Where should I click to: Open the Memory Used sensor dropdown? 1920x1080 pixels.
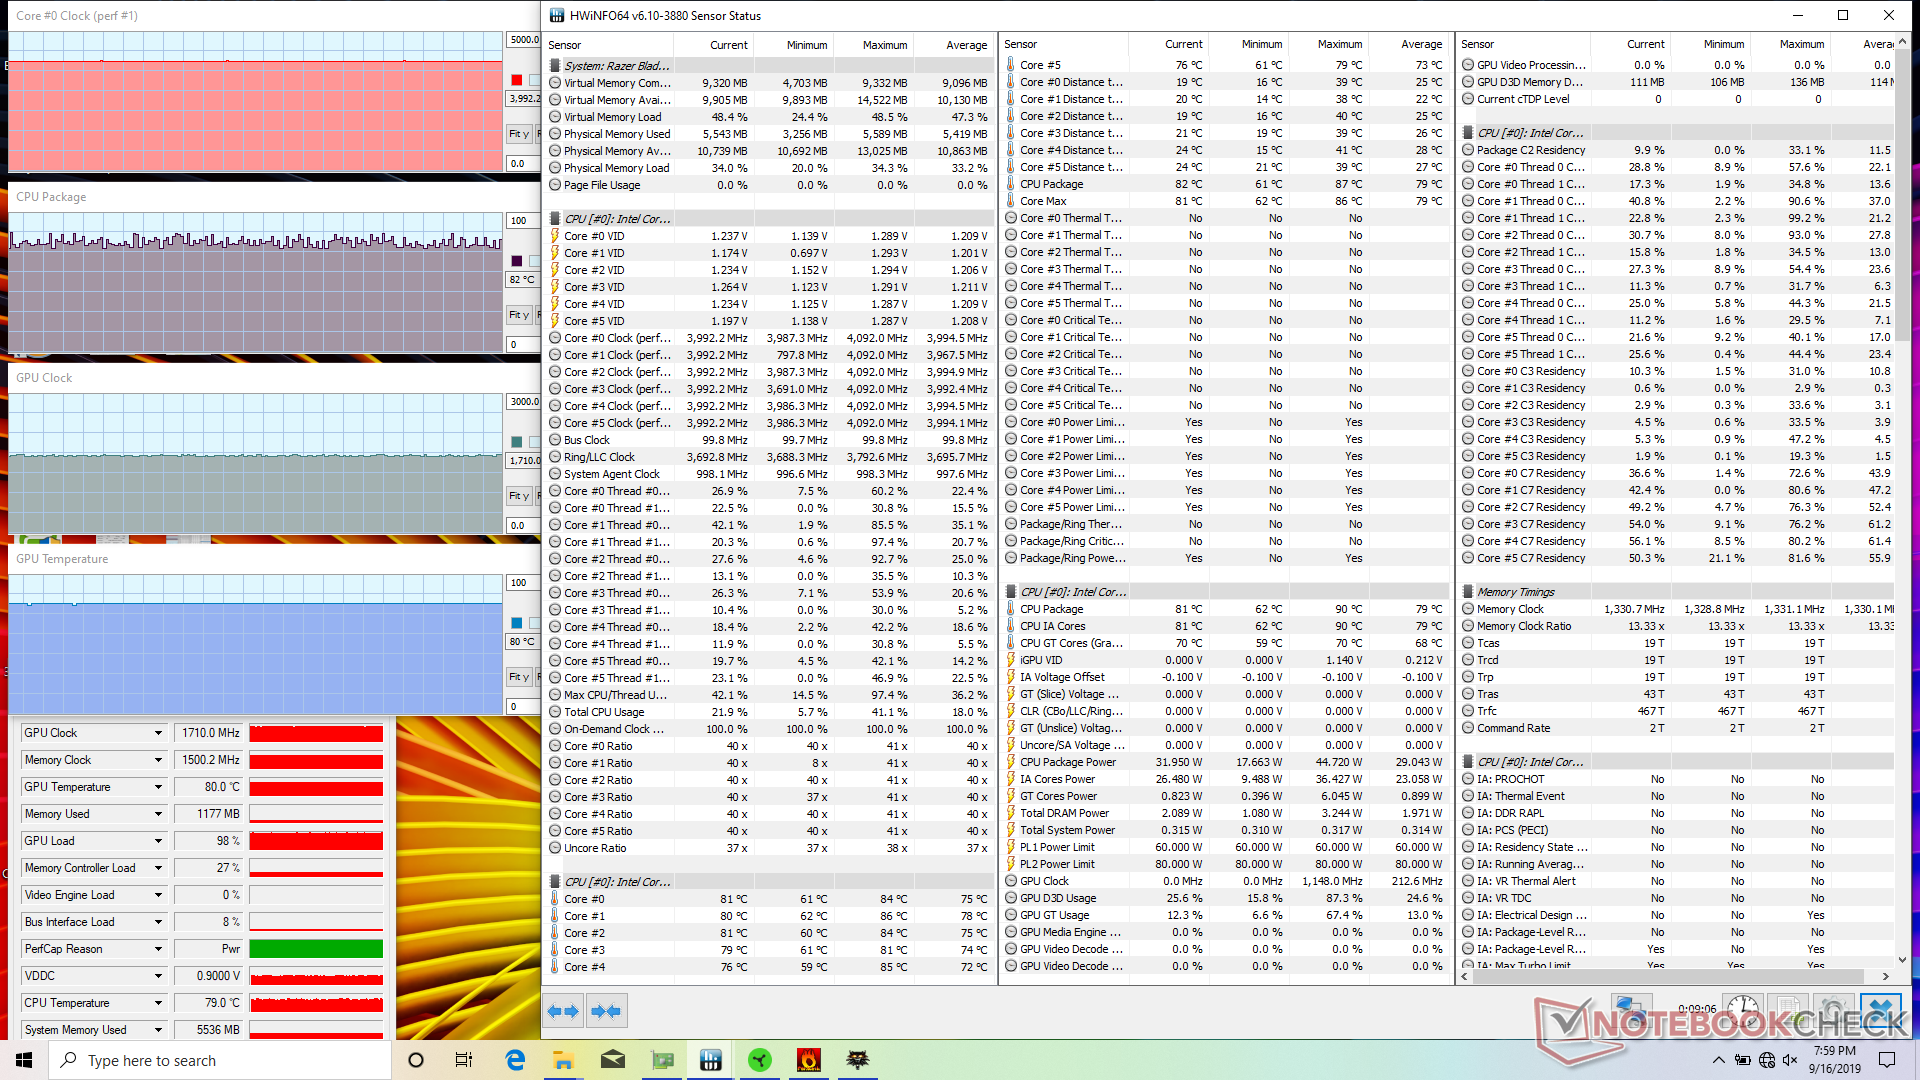tap(158, 814)
